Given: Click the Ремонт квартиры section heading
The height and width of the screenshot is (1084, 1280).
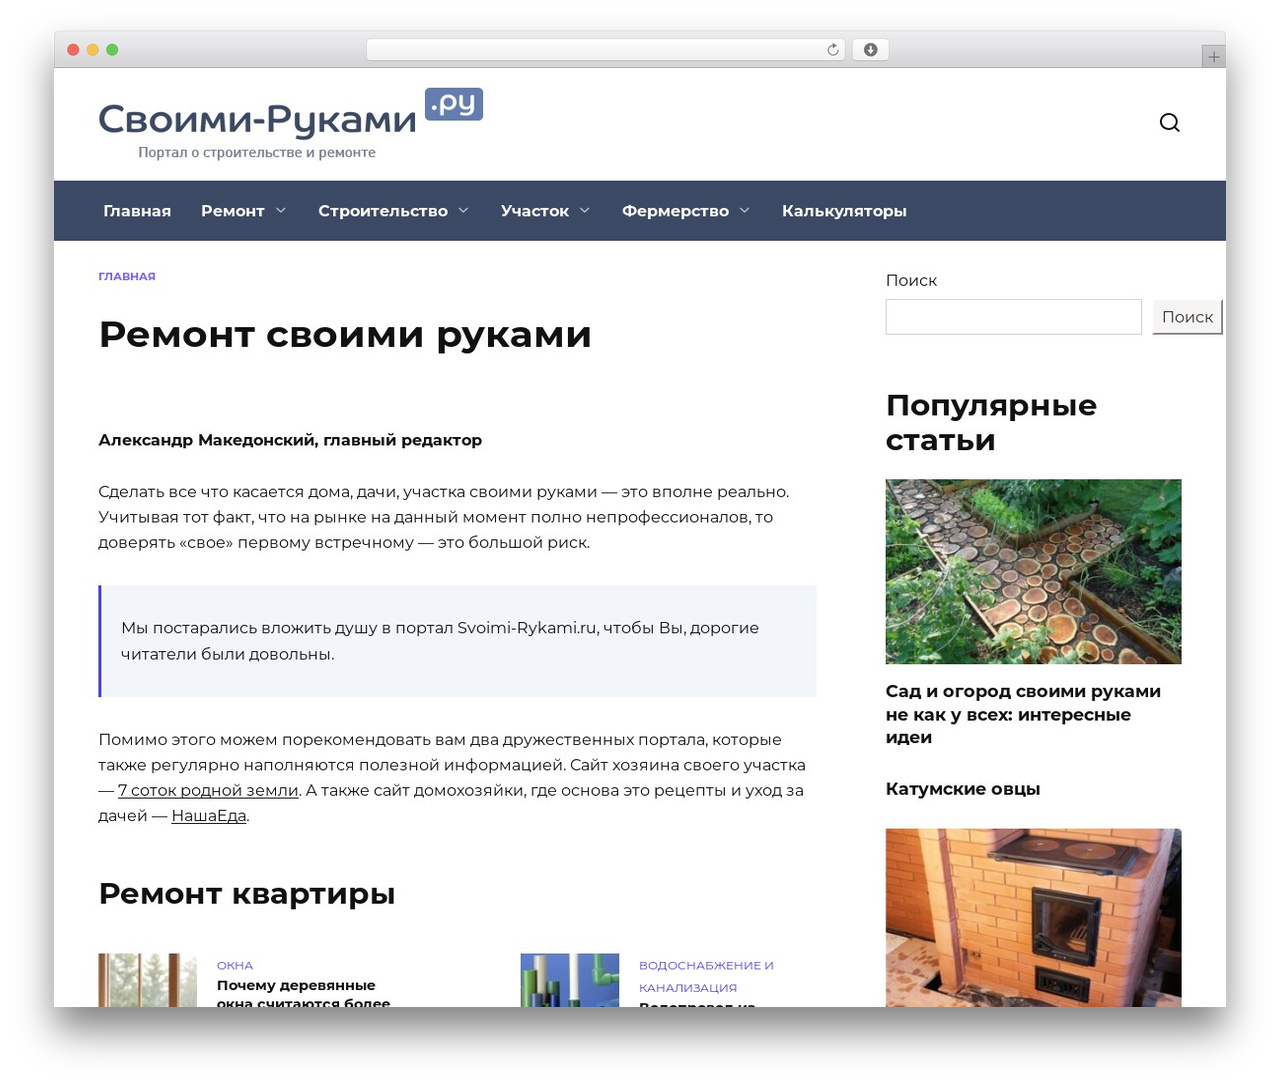Looking at the screenshot, I should tap(247, 893).
